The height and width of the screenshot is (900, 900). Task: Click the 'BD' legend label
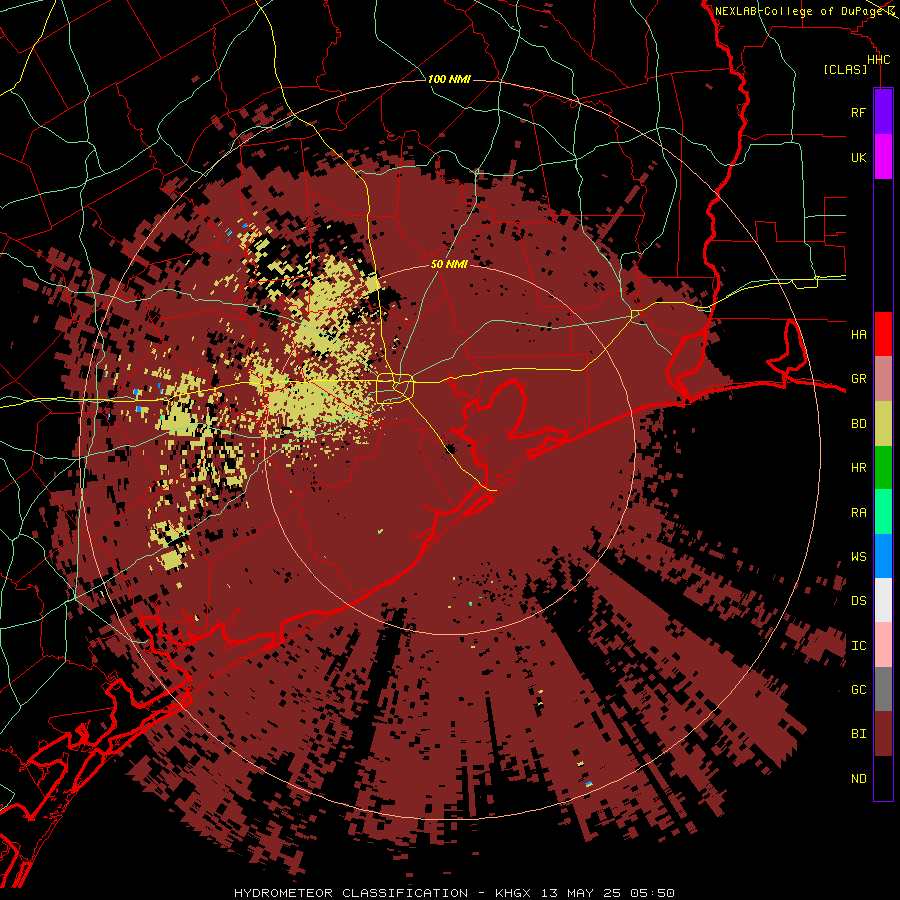858,424
